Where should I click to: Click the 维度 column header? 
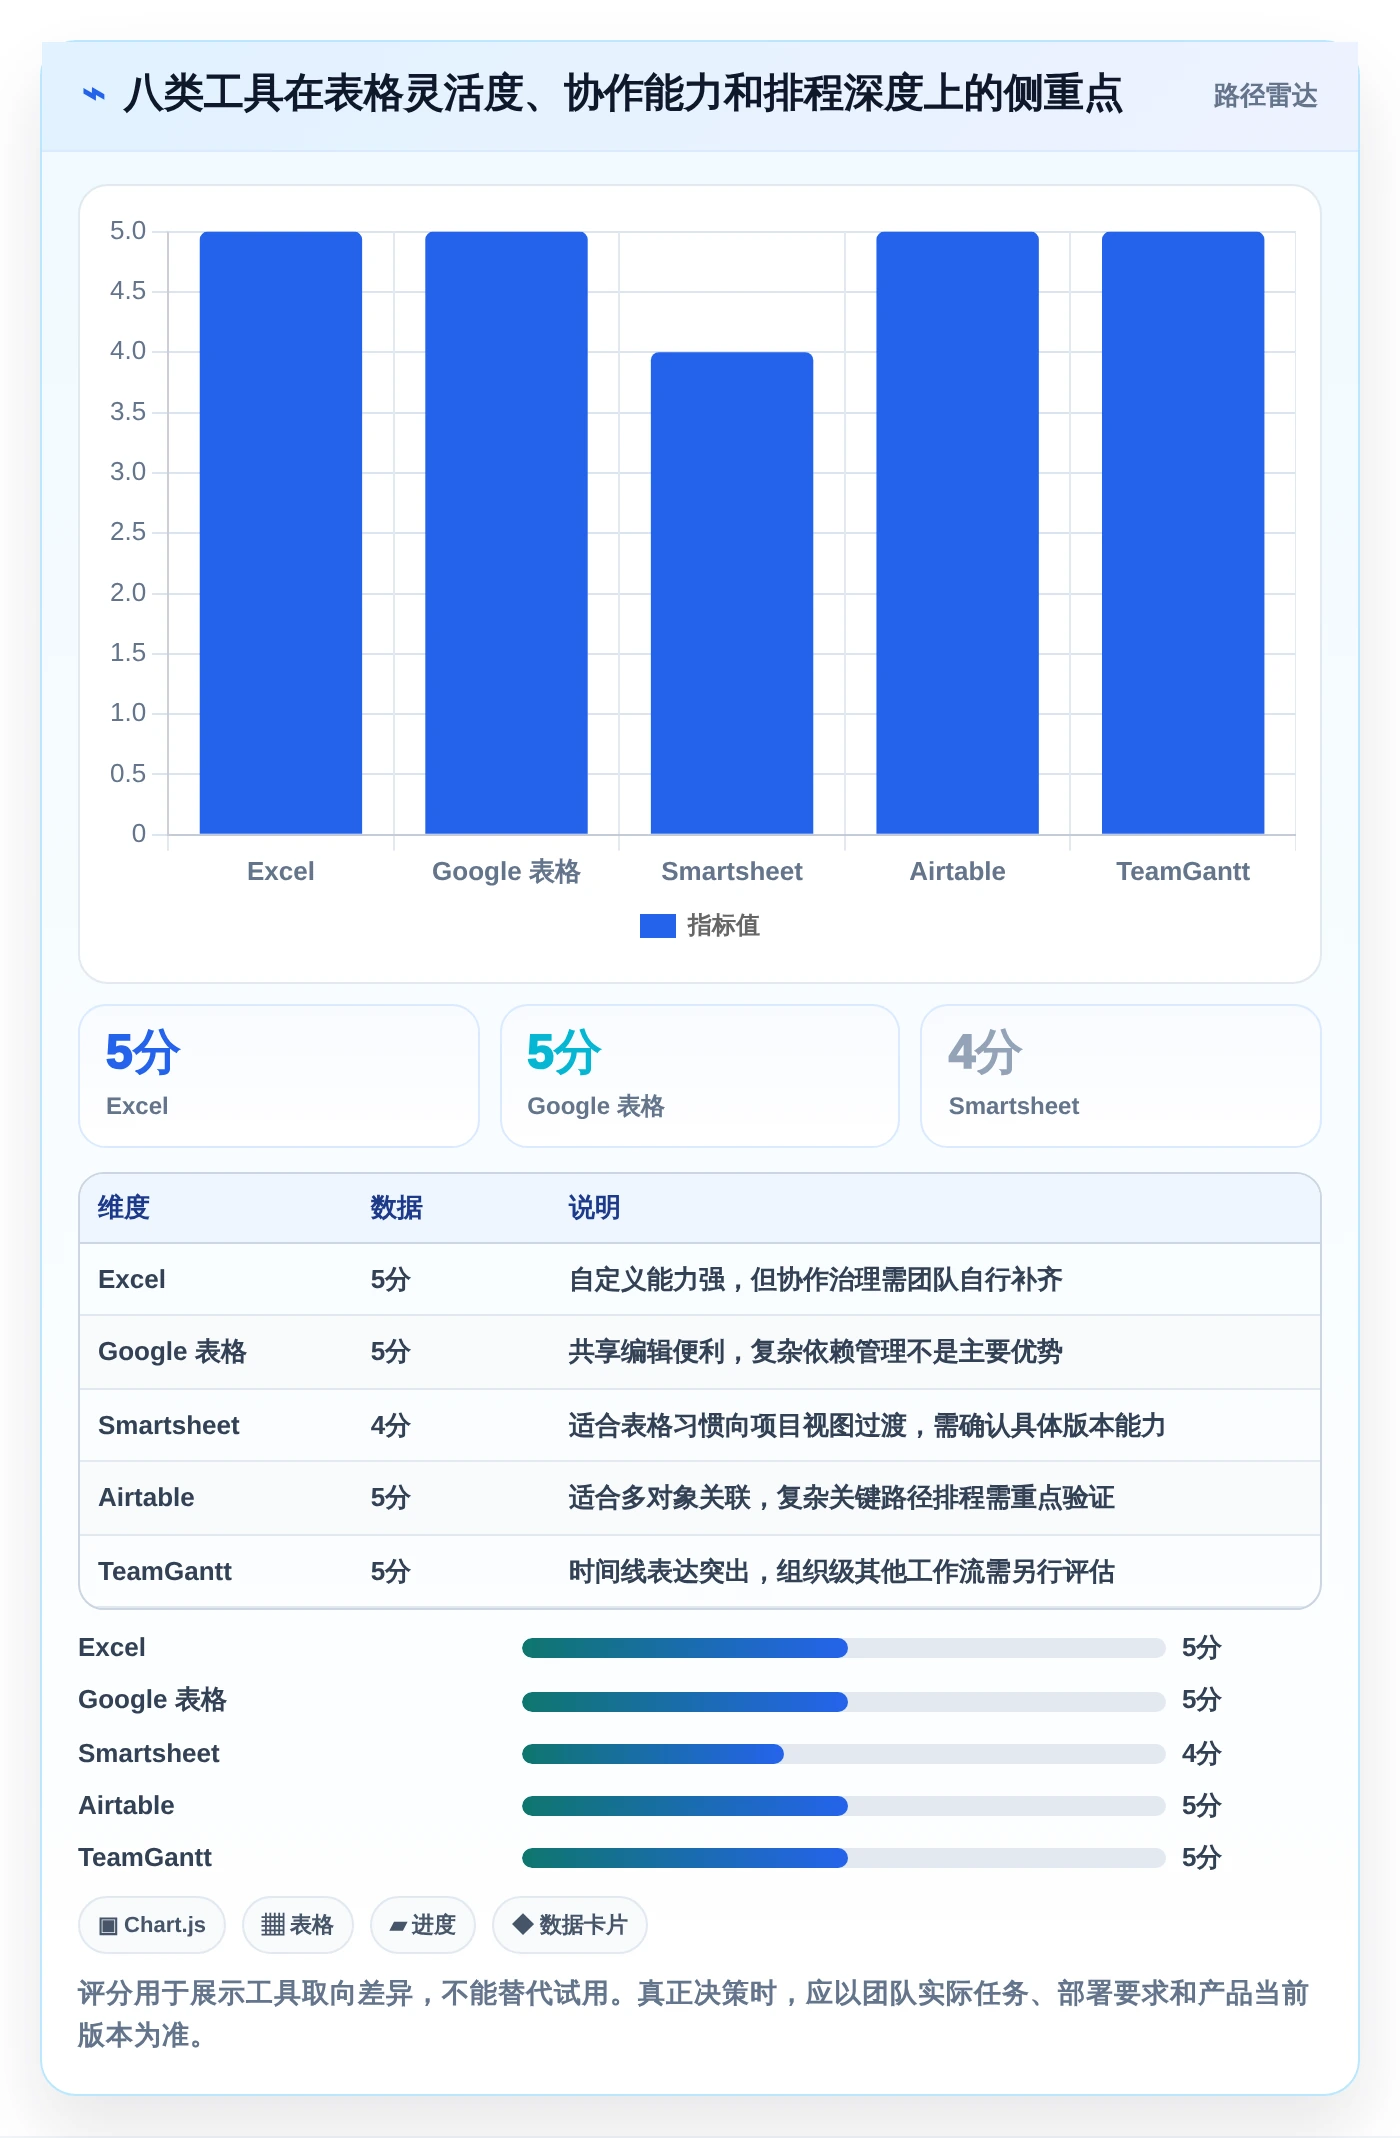pyautogui.click(x=124, y=1208)
